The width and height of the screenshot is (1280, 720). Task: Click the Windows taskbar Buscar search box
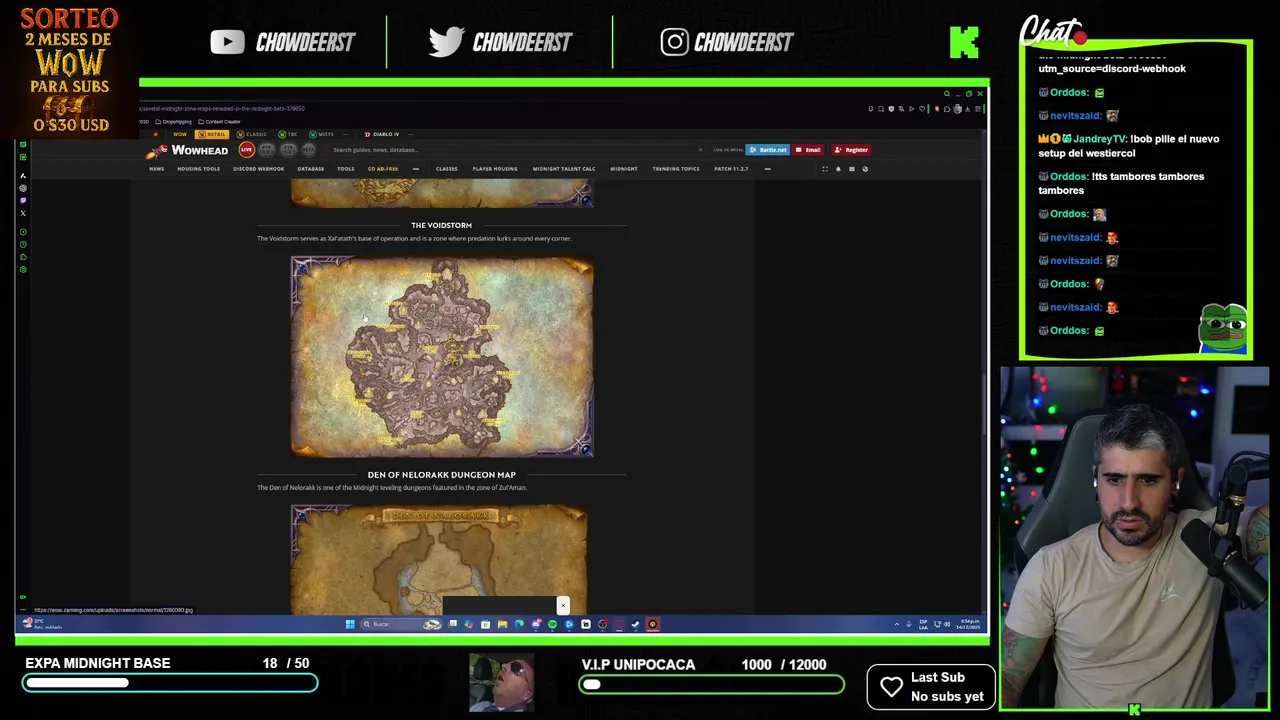point(400,624)
